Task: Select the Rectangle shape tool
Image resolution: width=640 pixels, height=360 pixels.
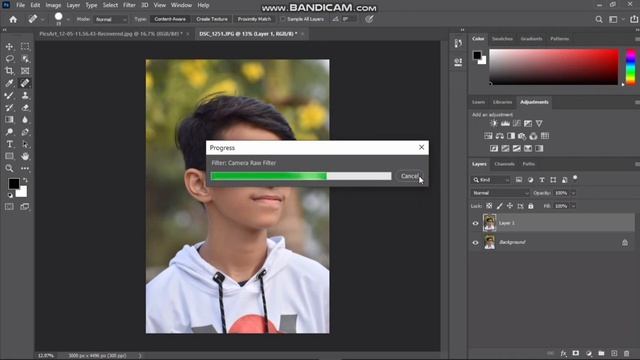Action: pos(9,156)
